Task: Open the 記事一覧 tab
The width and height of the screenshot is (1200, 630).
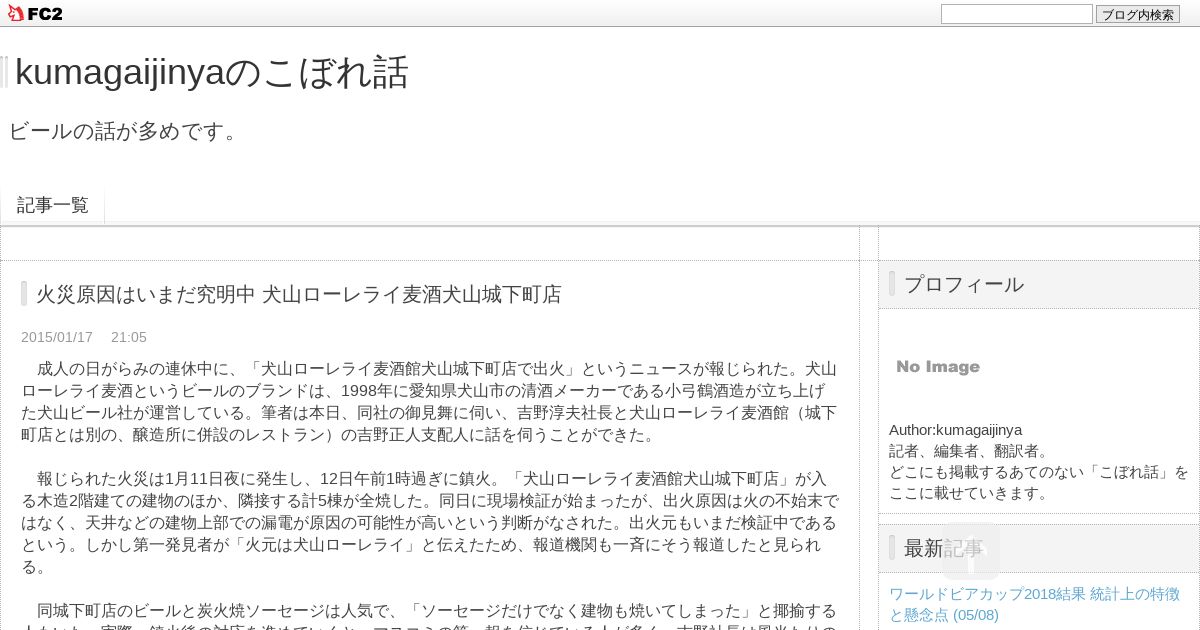Action: (x=53, y=205)
